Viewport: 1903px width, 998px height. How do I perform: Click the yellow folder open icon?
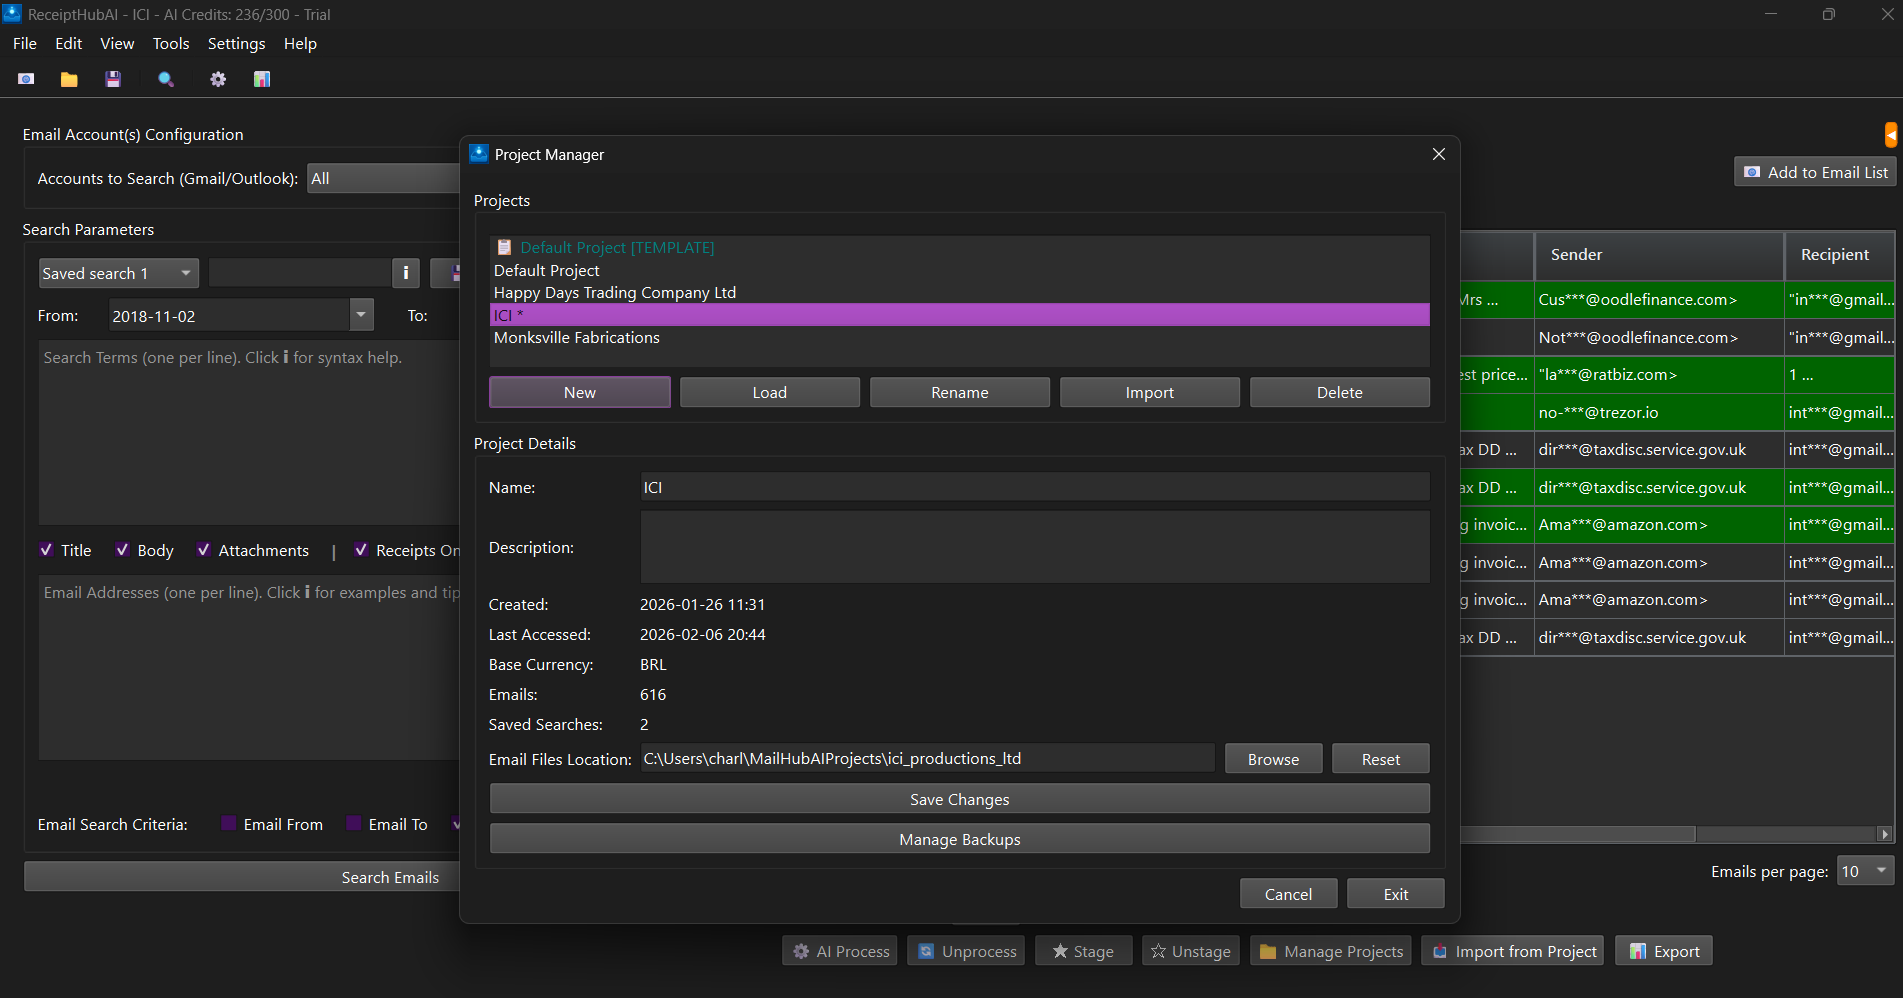(x=69, y=79)
